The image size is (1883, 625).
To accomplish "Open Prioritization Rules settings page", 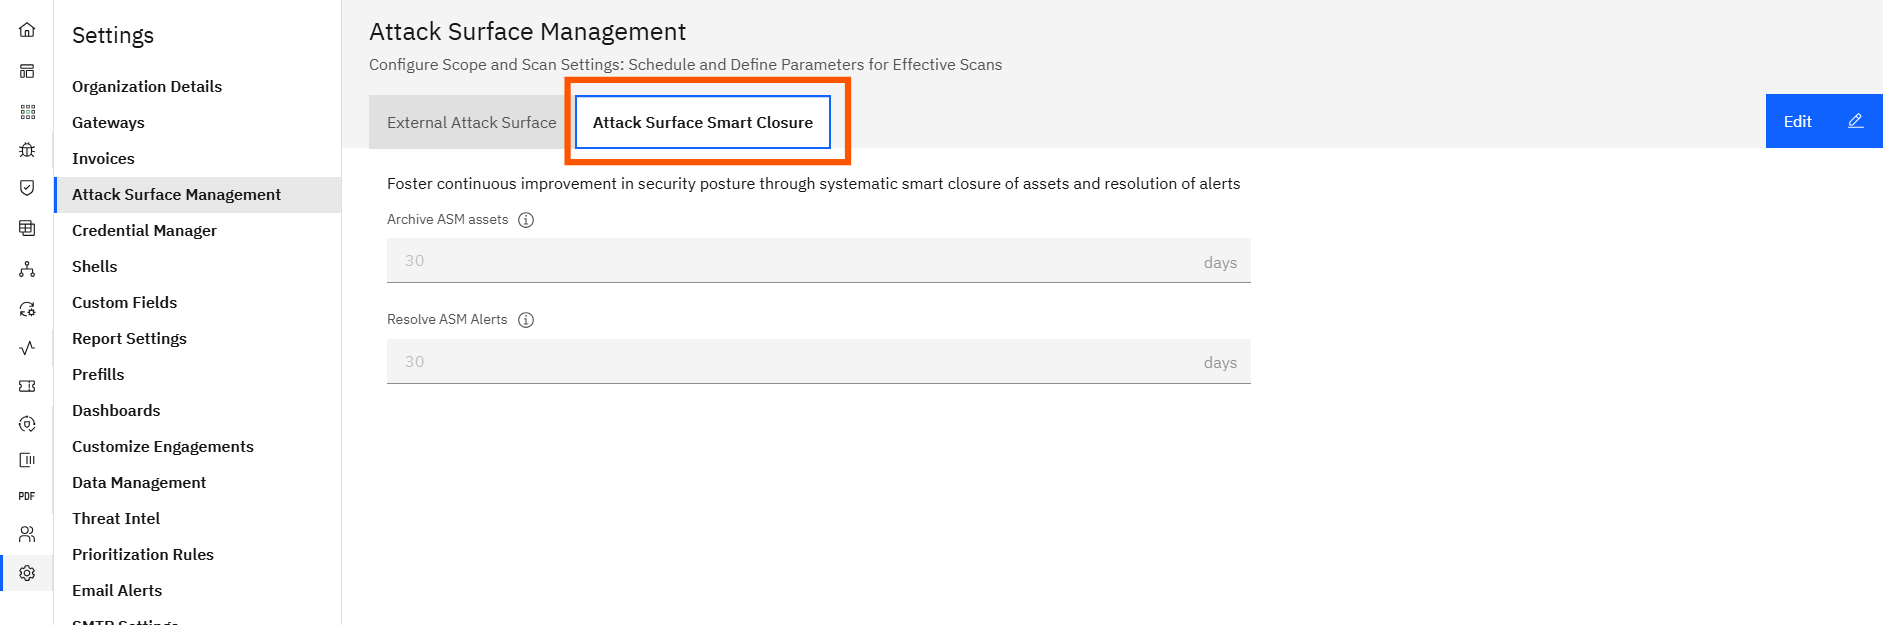I will (143, 554).
